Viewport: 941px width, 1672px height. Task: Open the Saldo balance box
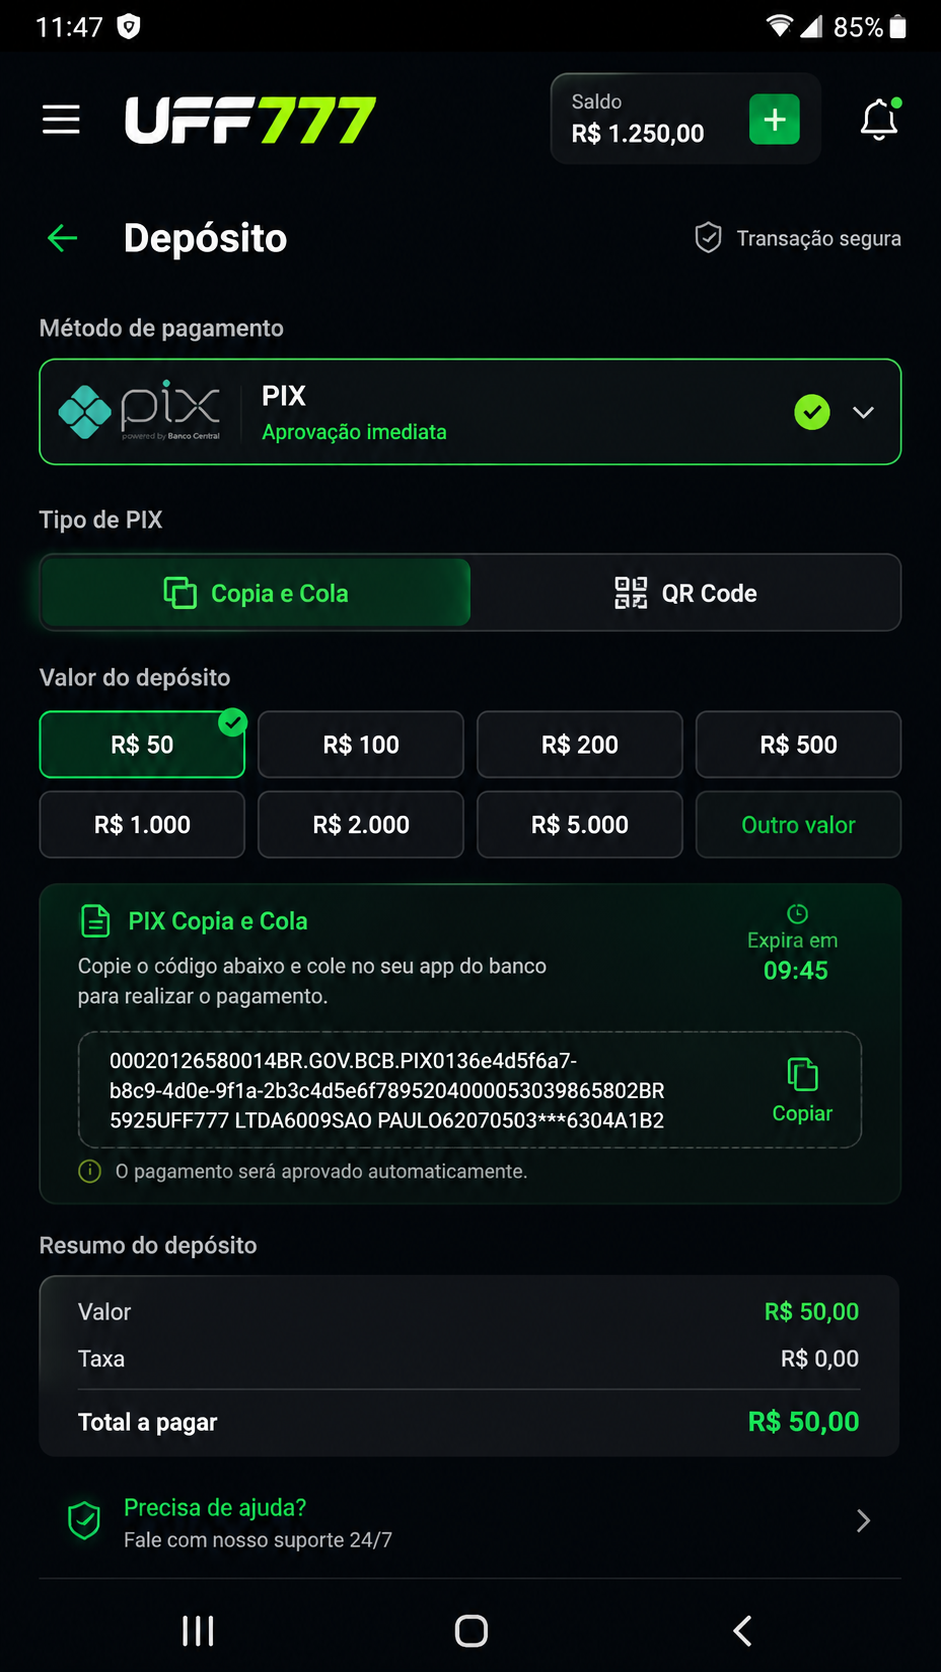686,119
